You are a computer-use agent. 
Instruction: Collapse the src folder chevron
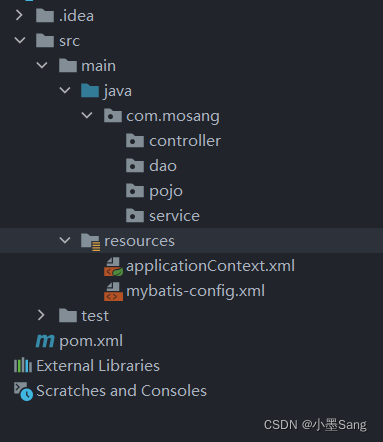click(20, 40)
